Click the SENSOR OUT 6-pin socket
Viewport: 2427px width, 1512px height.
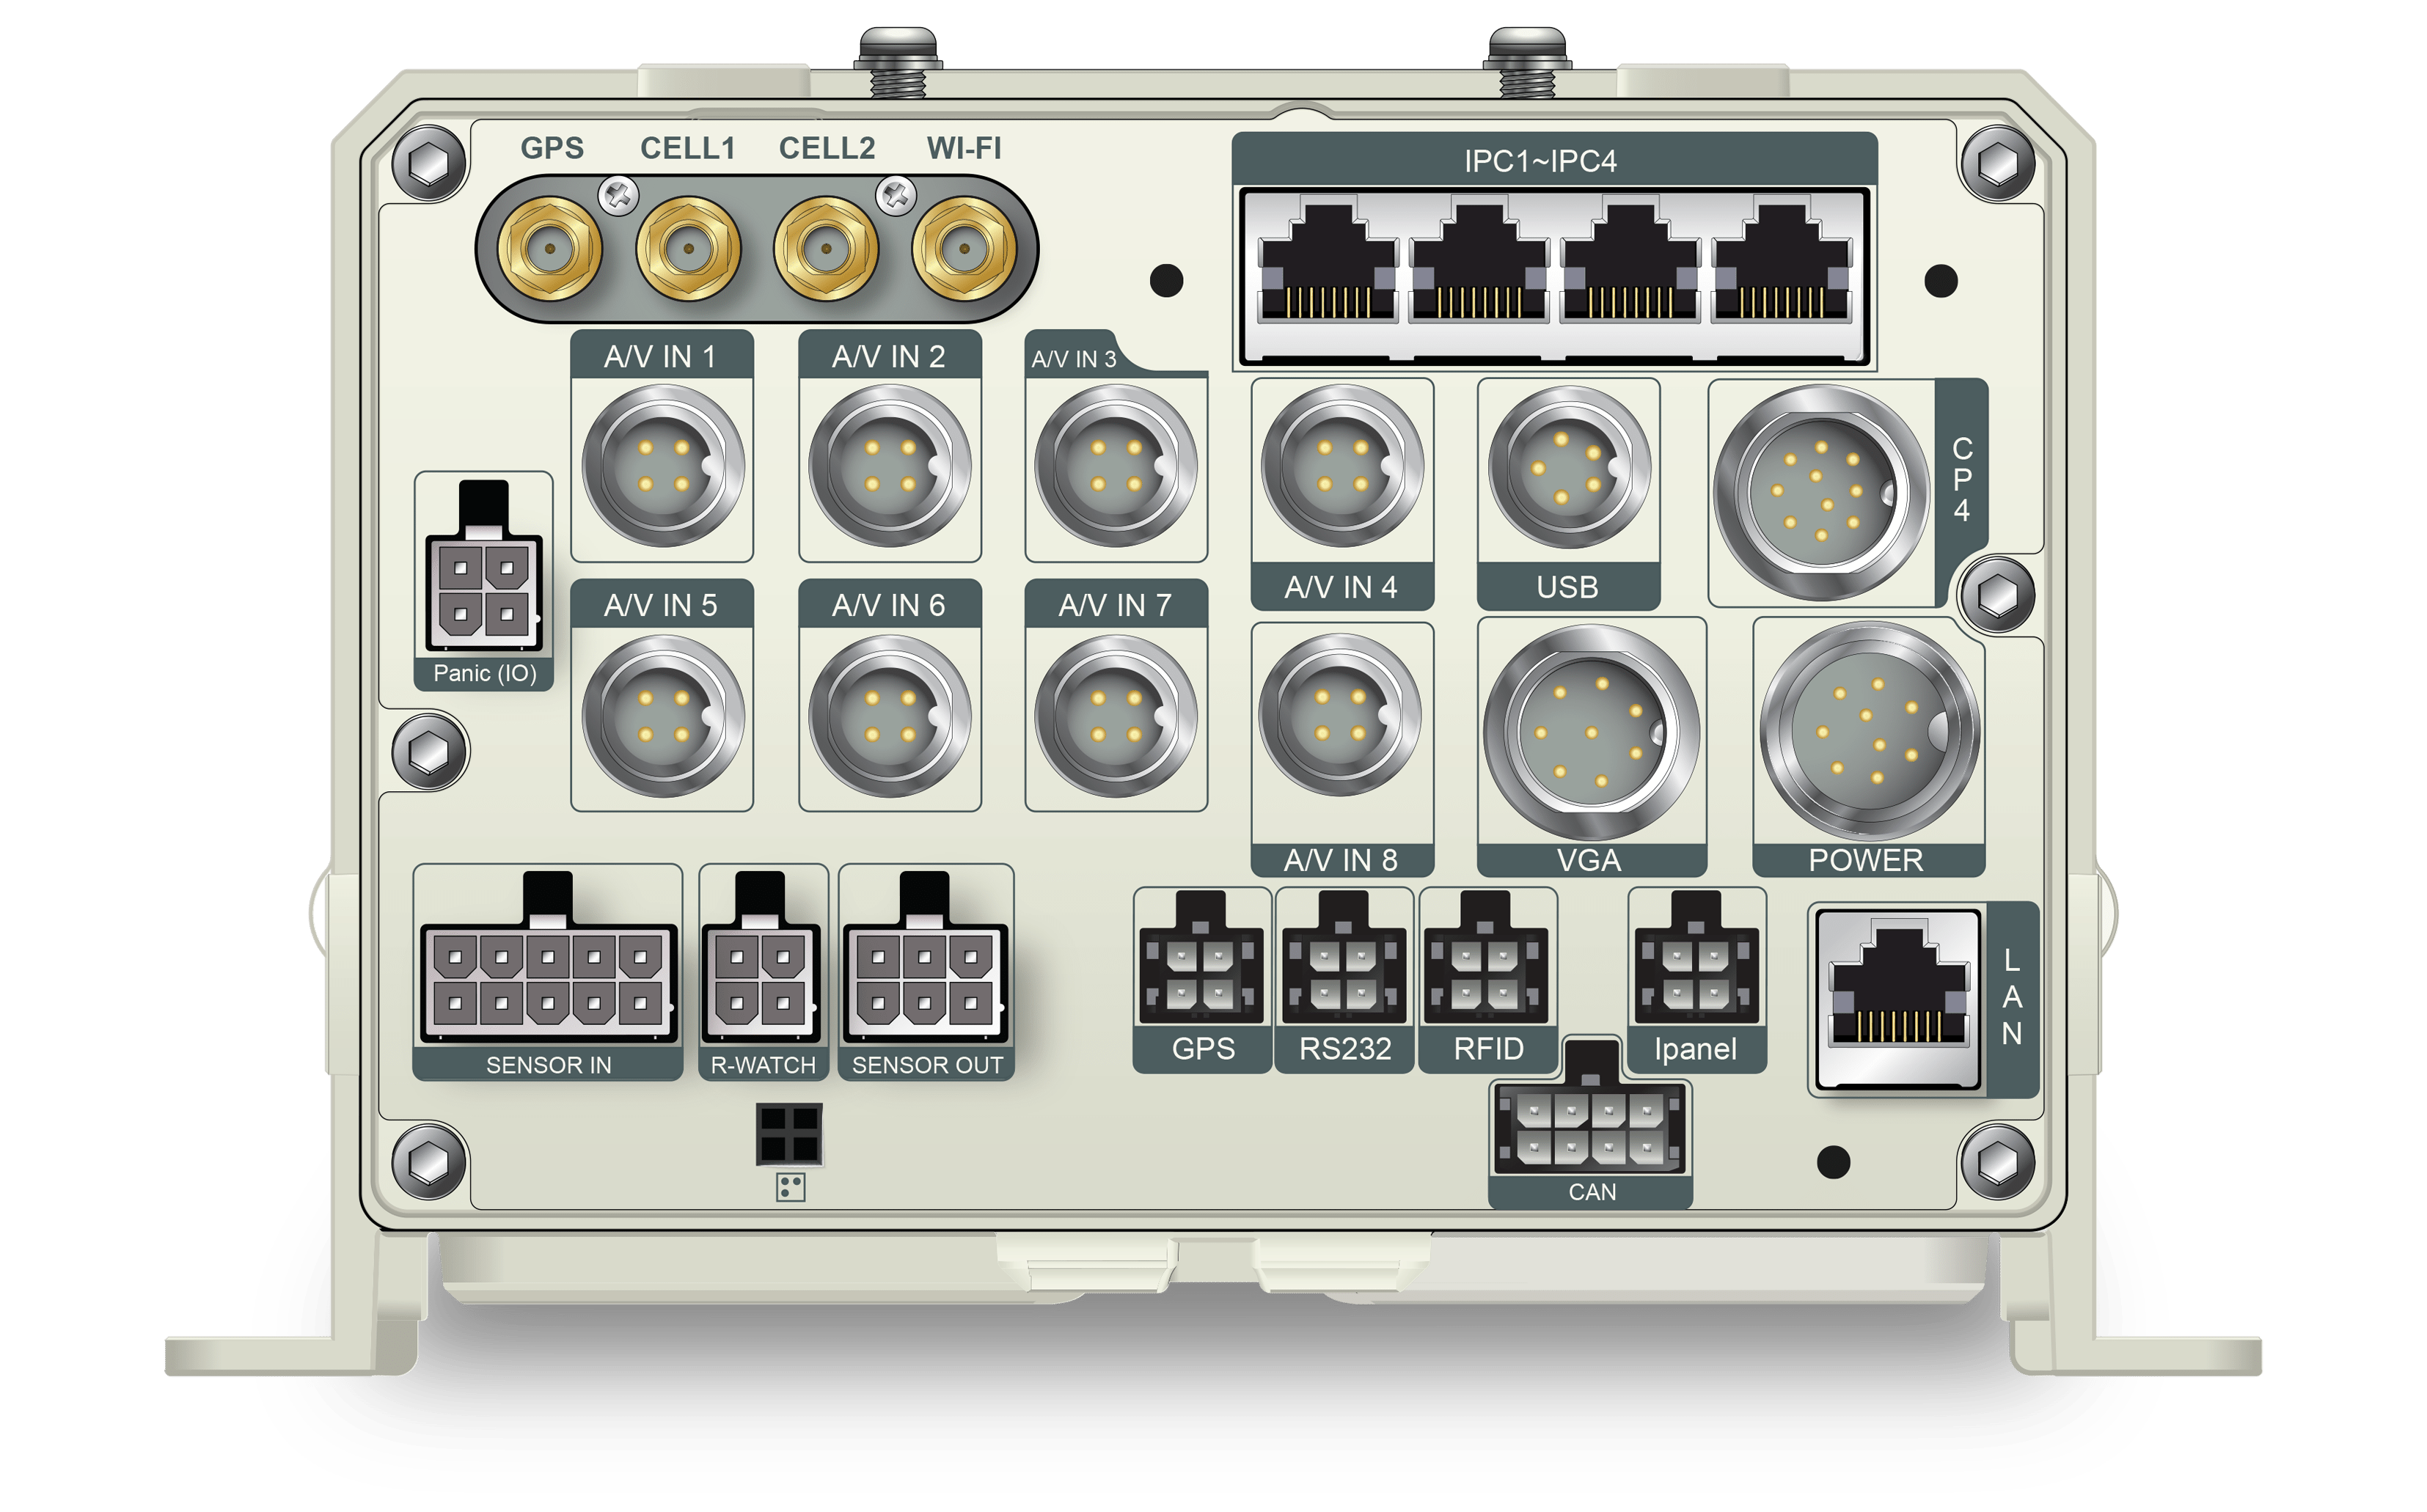pos(926,958)
